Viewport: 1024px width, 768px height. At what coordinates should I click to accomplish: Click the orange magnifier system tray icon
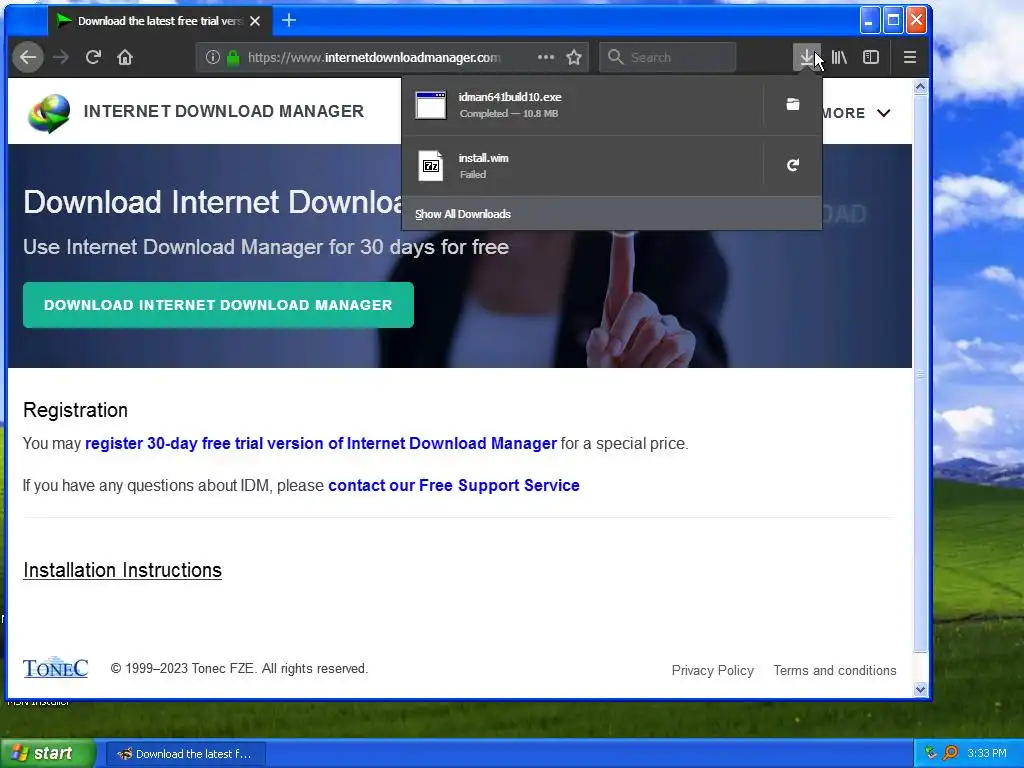coord(950,753)
